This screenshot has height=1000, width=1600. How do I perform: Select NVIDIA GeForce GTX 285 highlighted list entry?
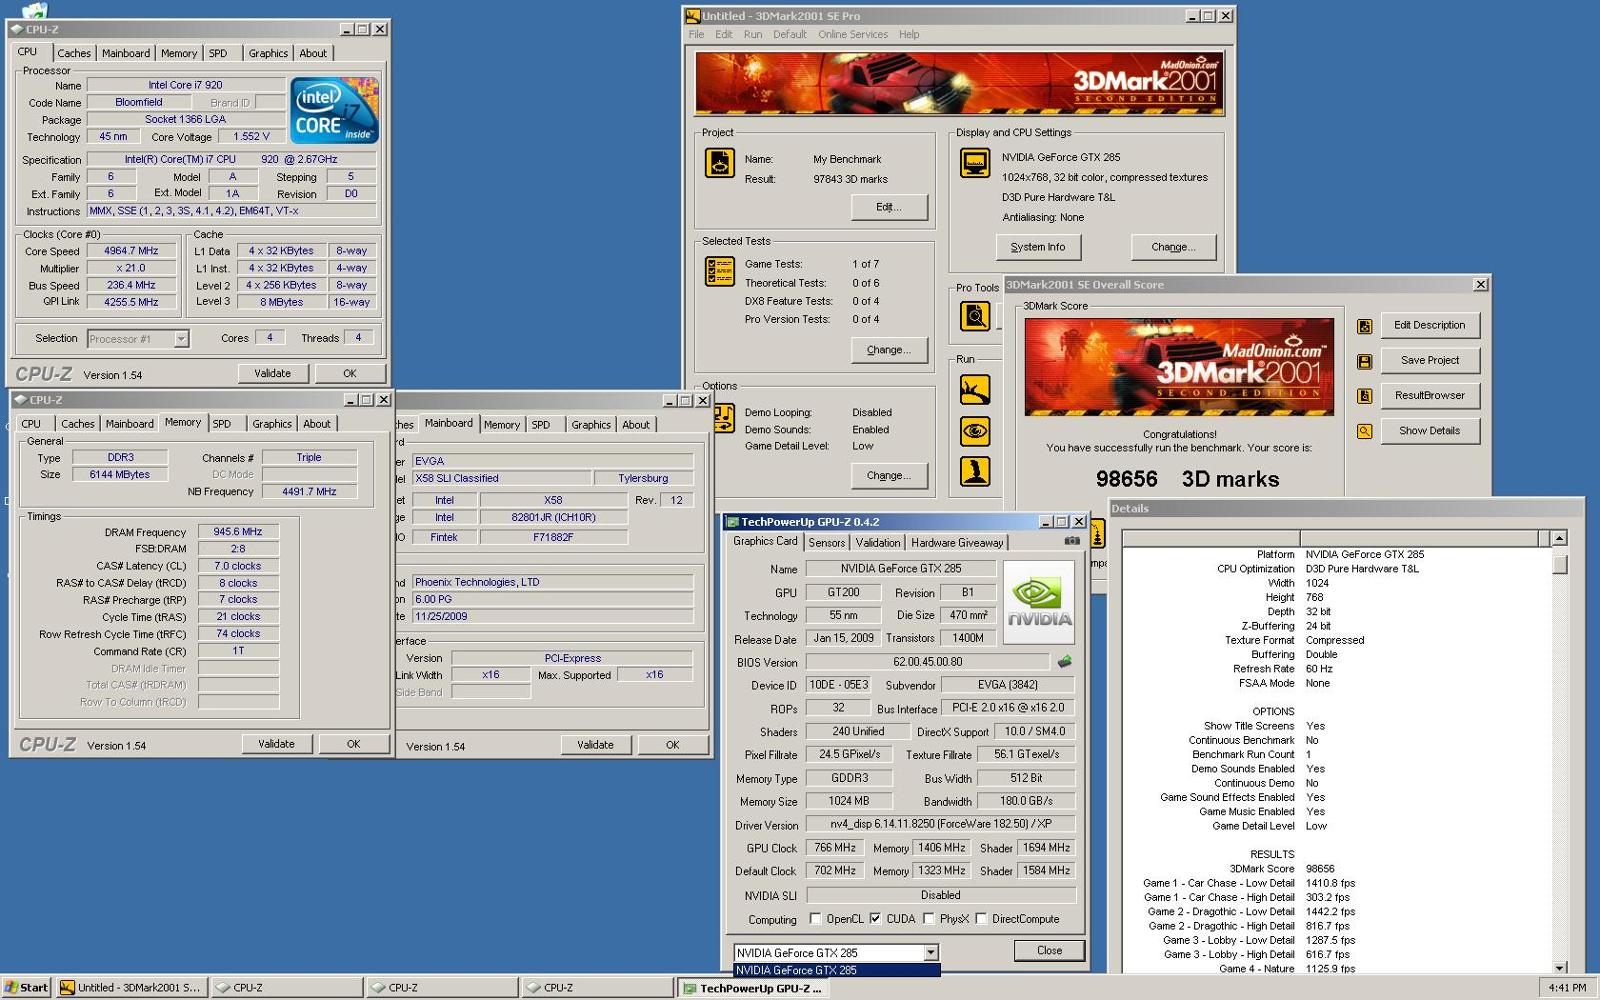click(836, 970)
